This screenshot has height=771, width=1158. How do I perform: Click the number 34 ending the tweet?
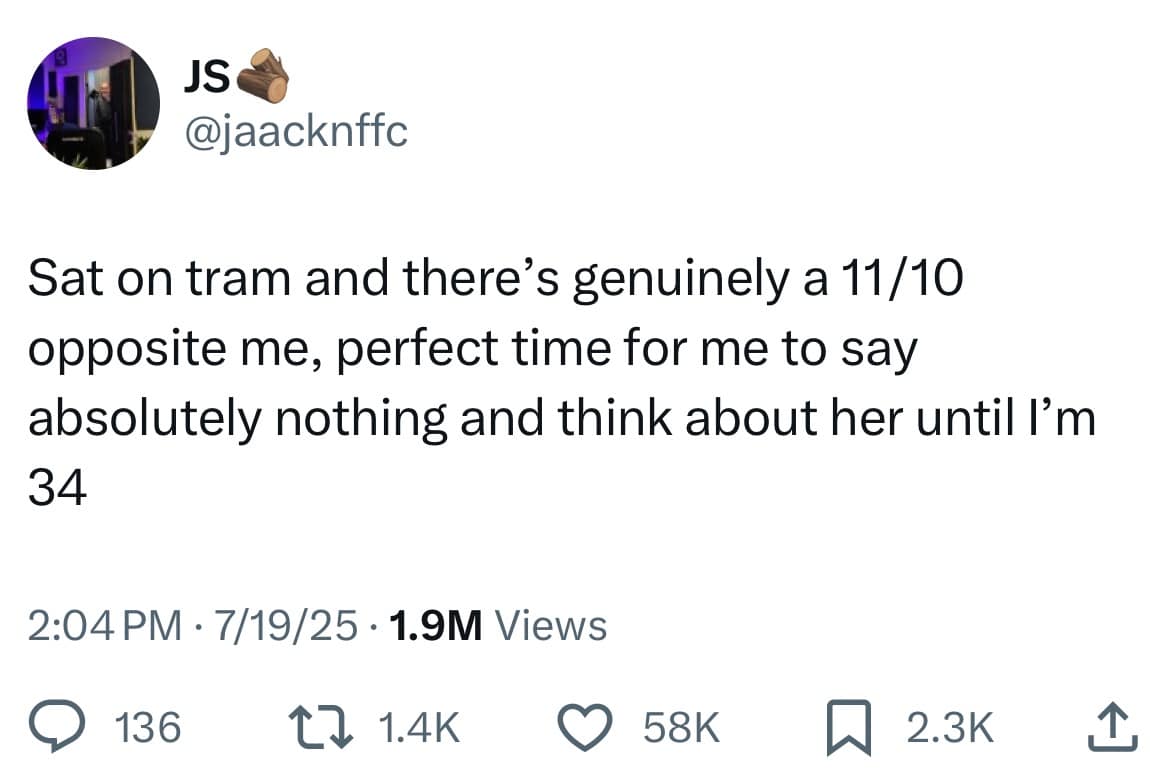(x=58, y=488)
